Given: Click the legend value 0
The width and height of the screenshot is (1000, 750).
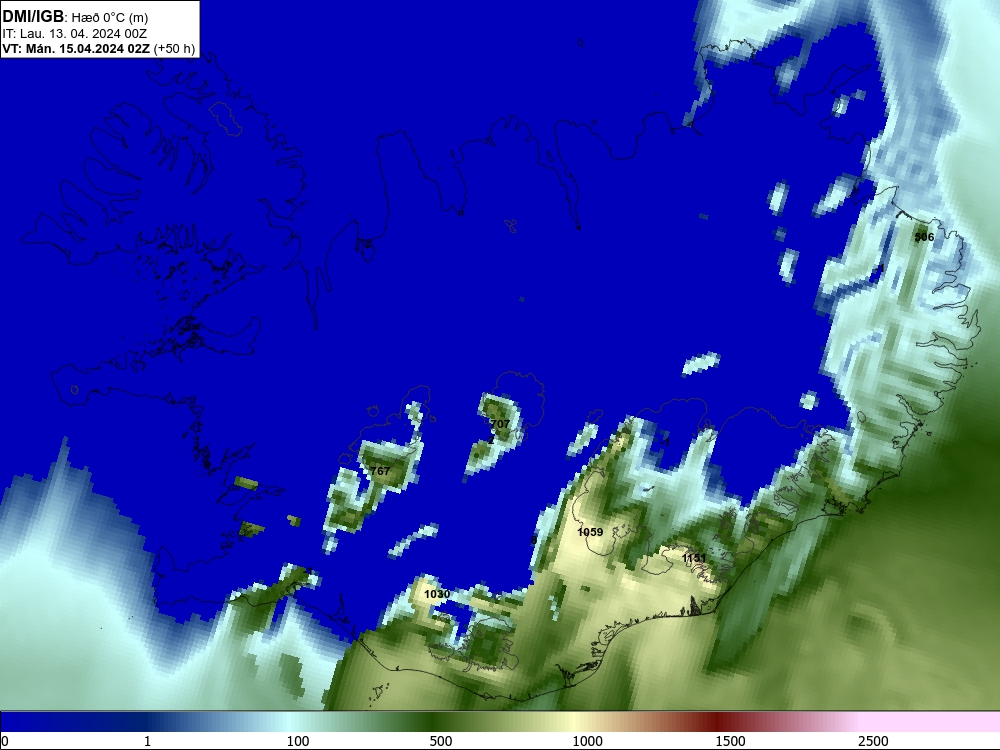Looking at the screenshot, I should (x=5, y=741).
